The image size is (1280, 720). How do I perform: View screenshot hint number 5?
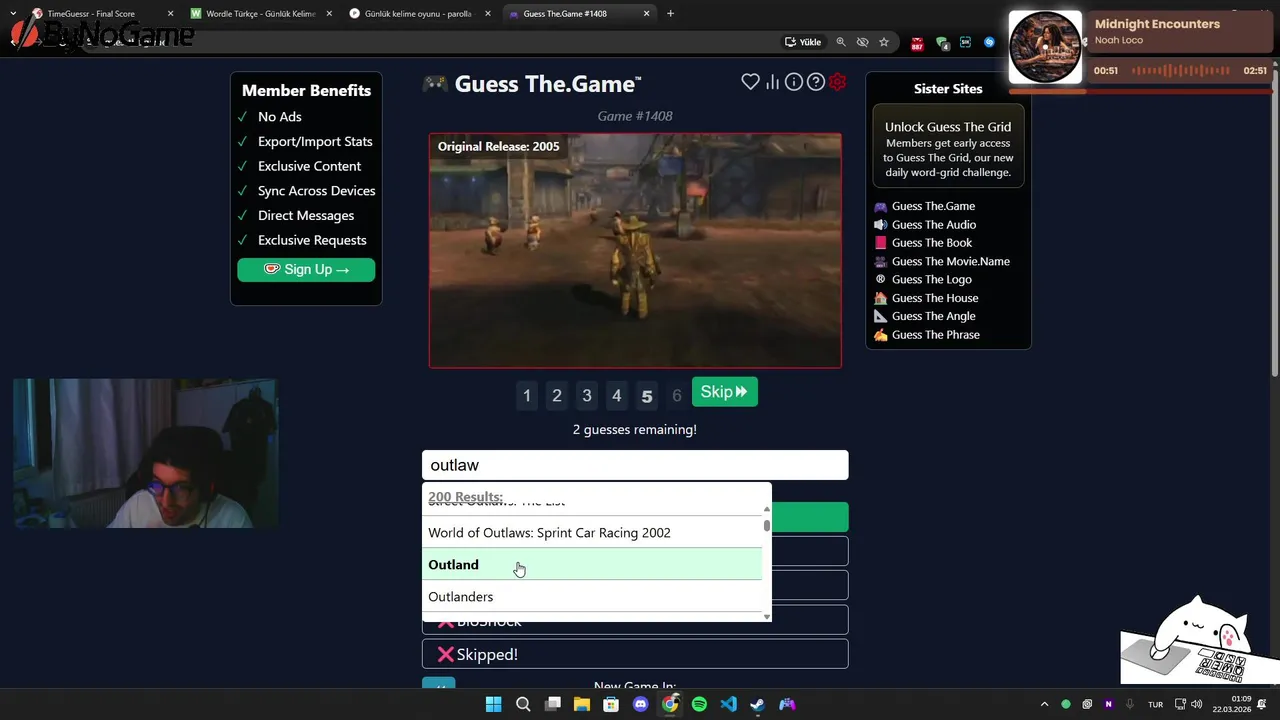tap(647, 396)
